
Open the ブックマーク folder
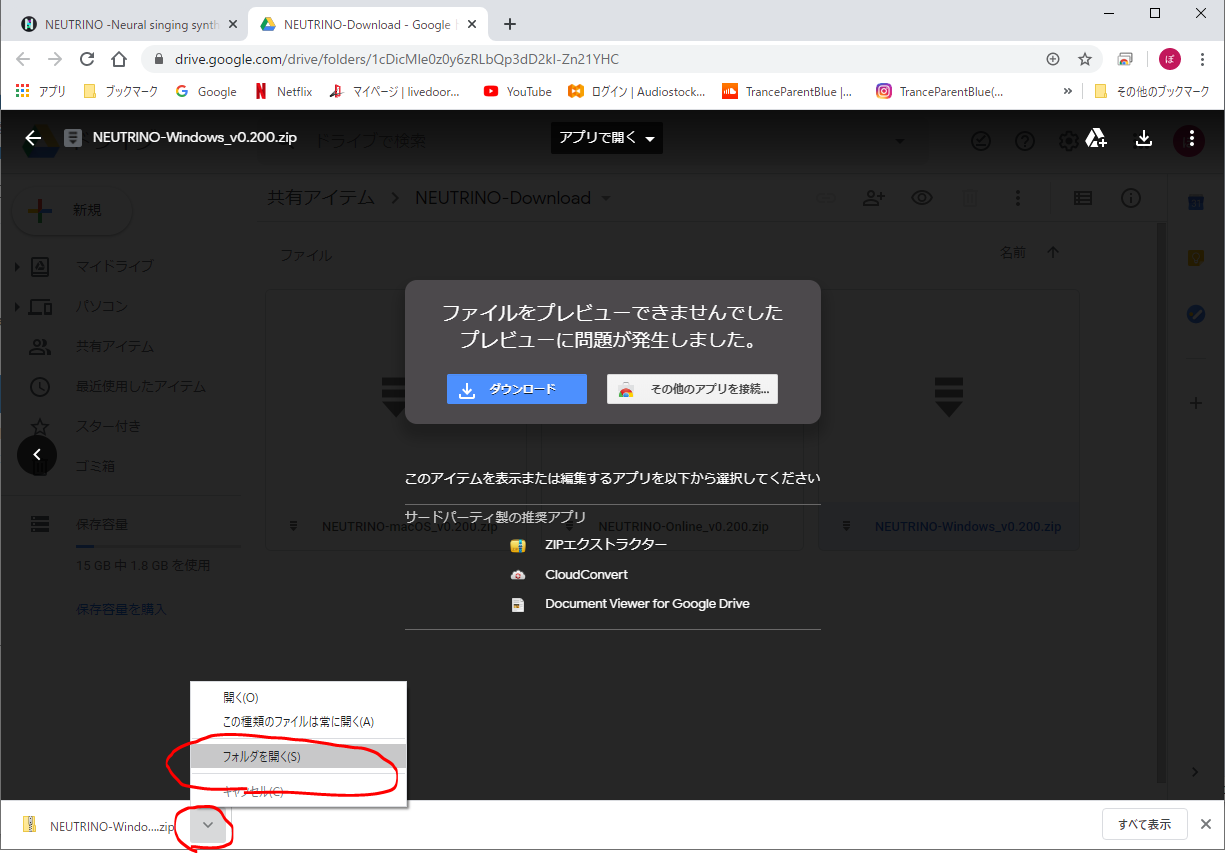[x=121, y=91]
